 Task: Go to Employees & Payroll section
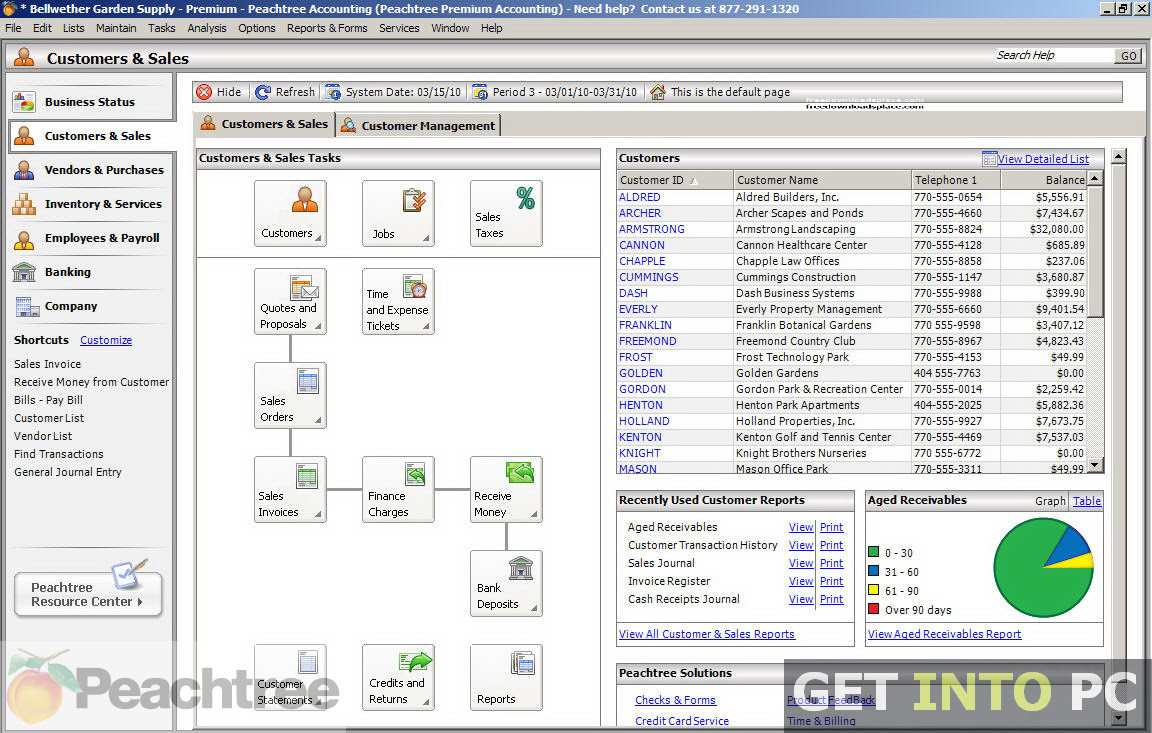tap(90, 238)
